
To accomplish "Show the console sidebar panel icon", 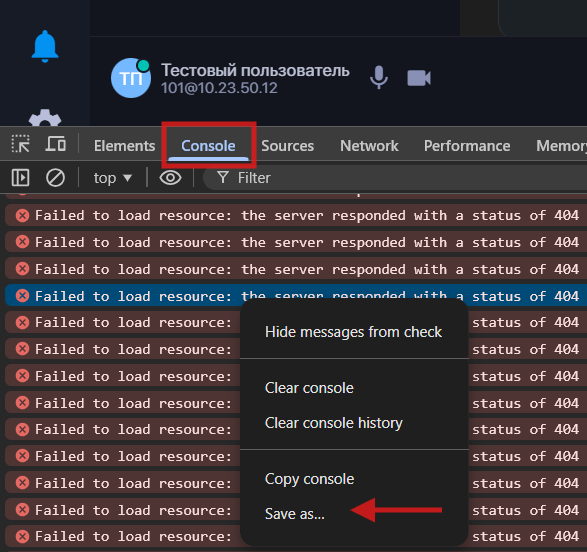I will click(x=21, y=177).
